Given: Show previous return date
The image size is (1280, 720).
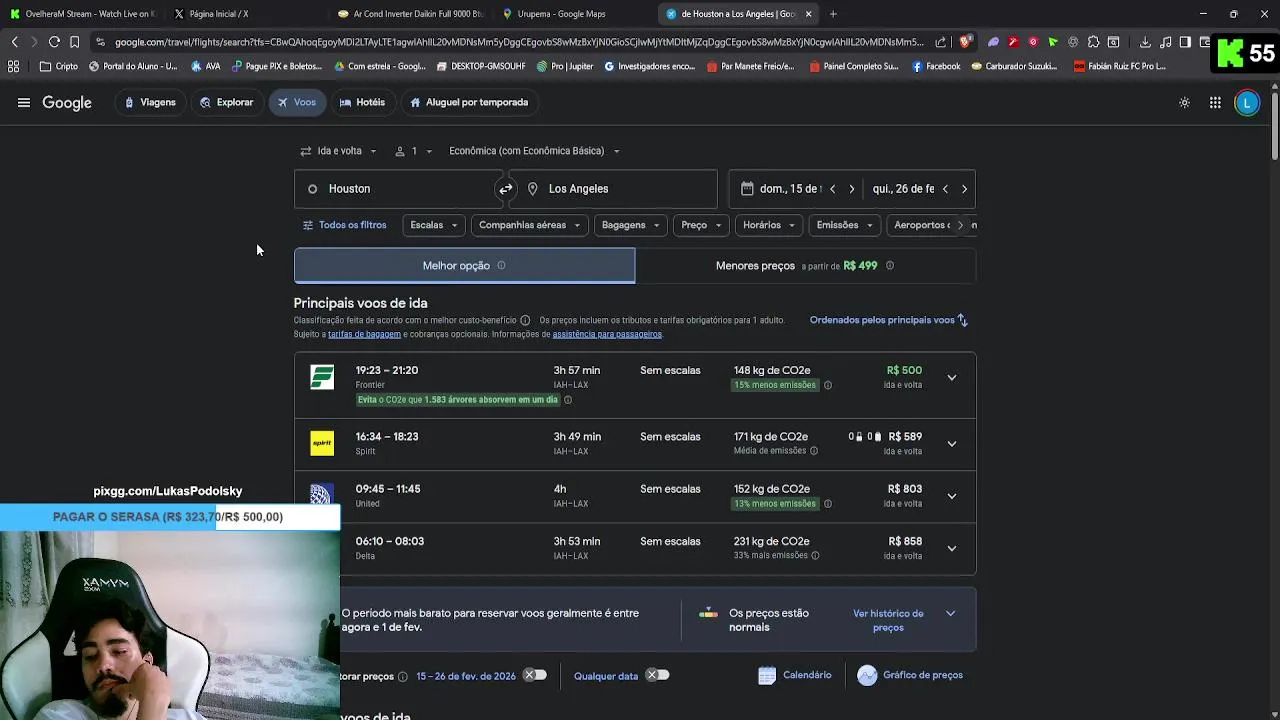Looking at the screenshot, I should [945, 189].
